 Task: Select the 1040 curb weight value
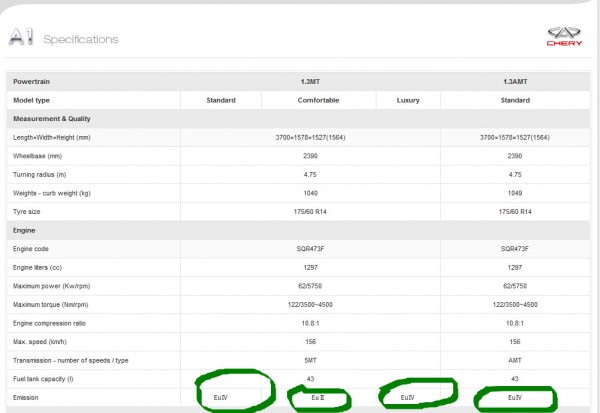tap(310, 193)
